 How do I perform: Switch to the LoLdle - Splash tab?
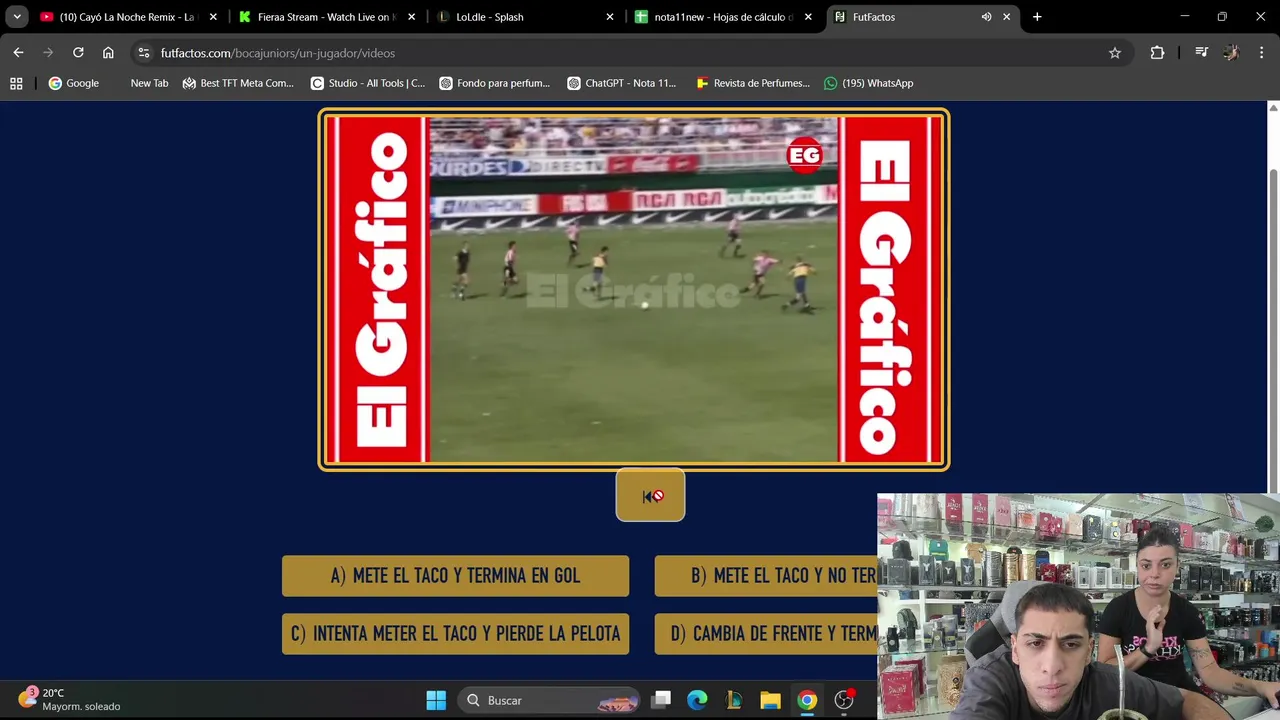(526, 17)
